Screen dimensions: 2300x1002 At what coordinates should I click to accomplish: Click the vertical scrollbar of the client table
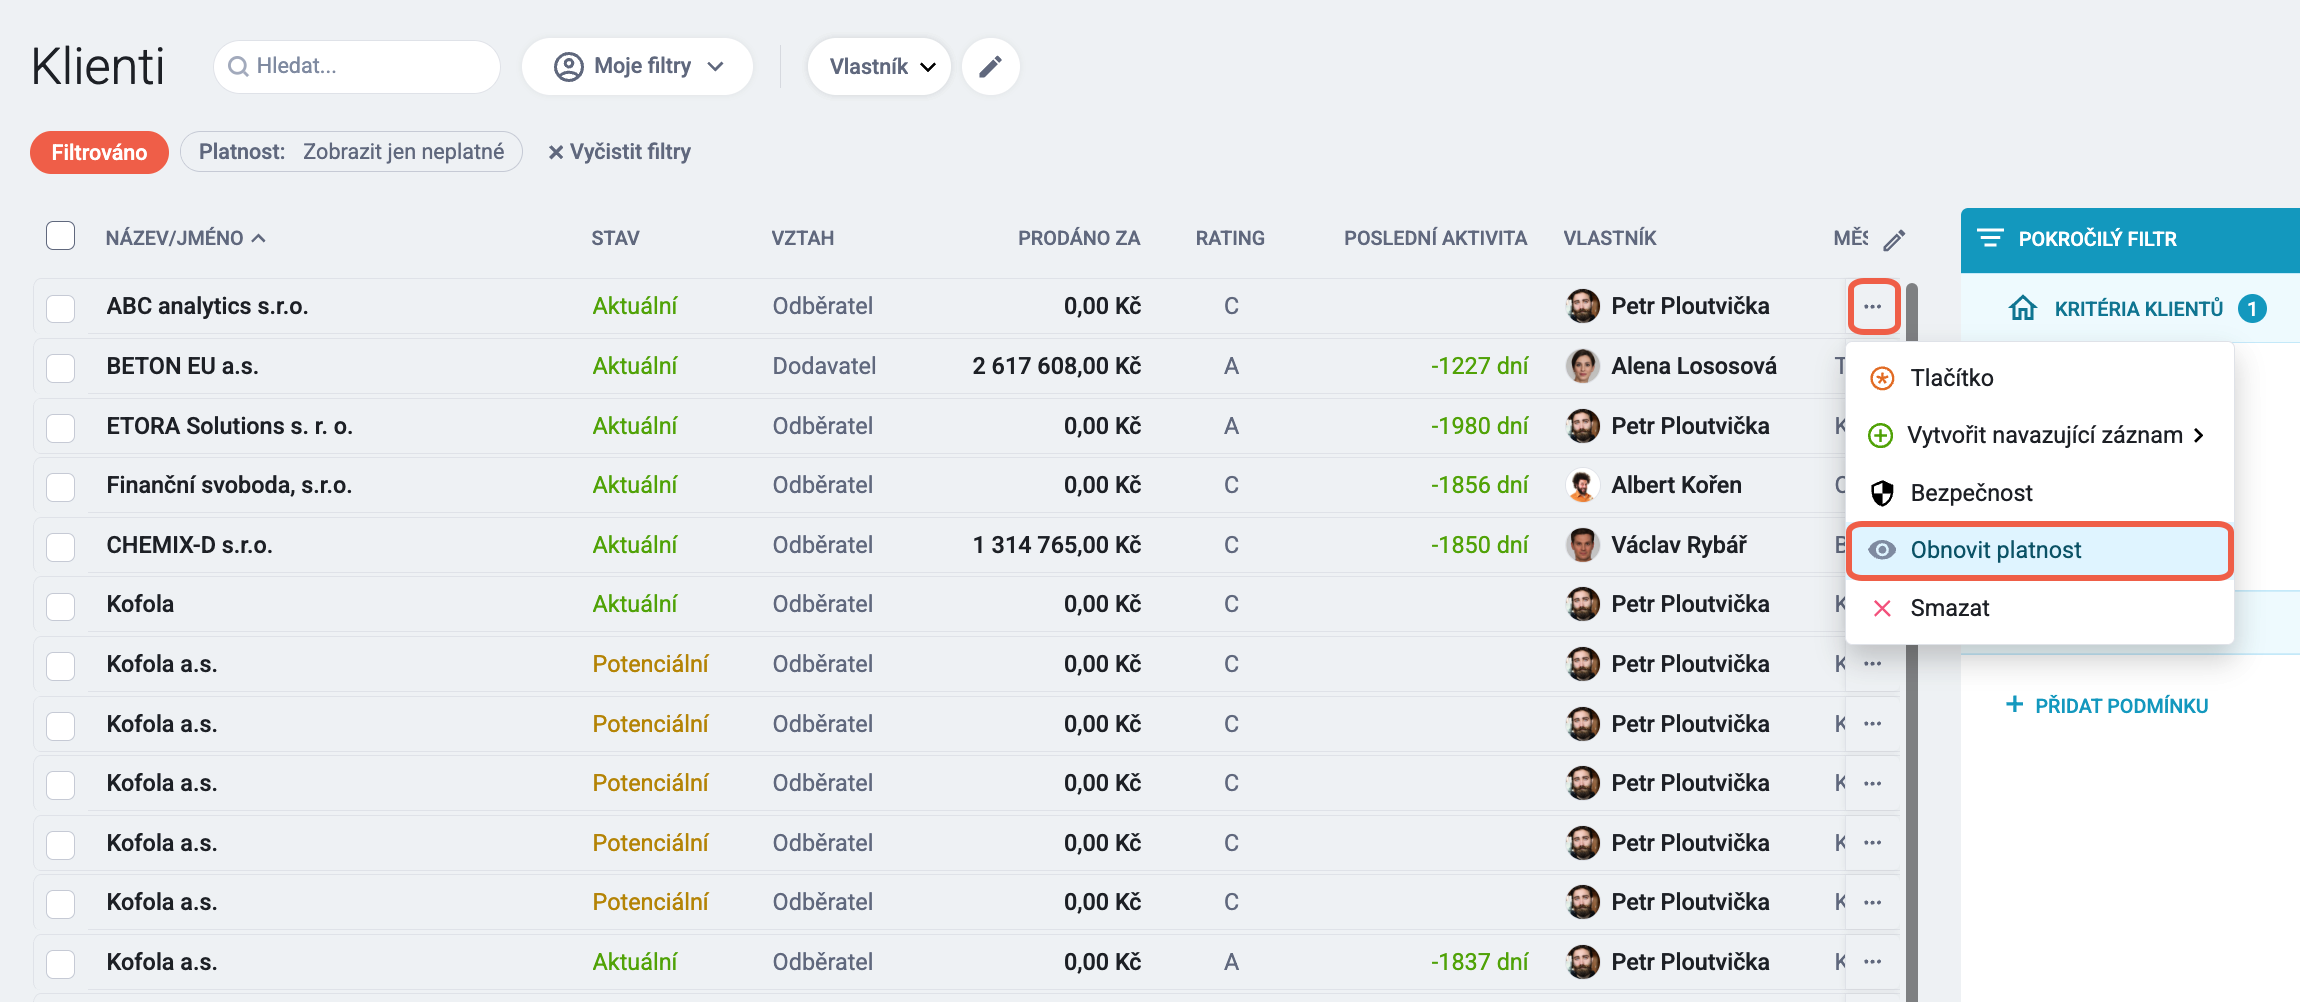1911,640
